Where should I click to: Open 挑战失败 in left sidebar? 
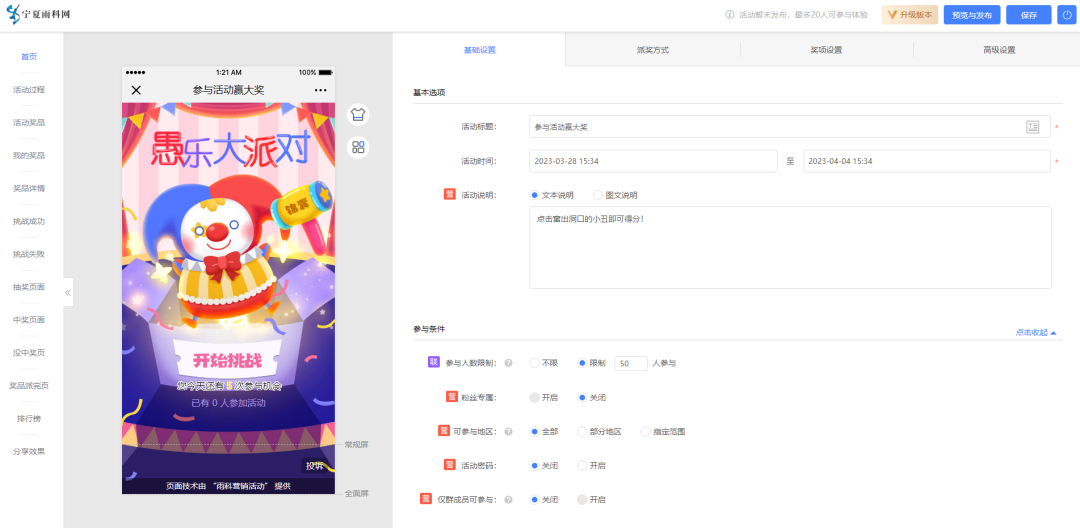click(29, 254)
